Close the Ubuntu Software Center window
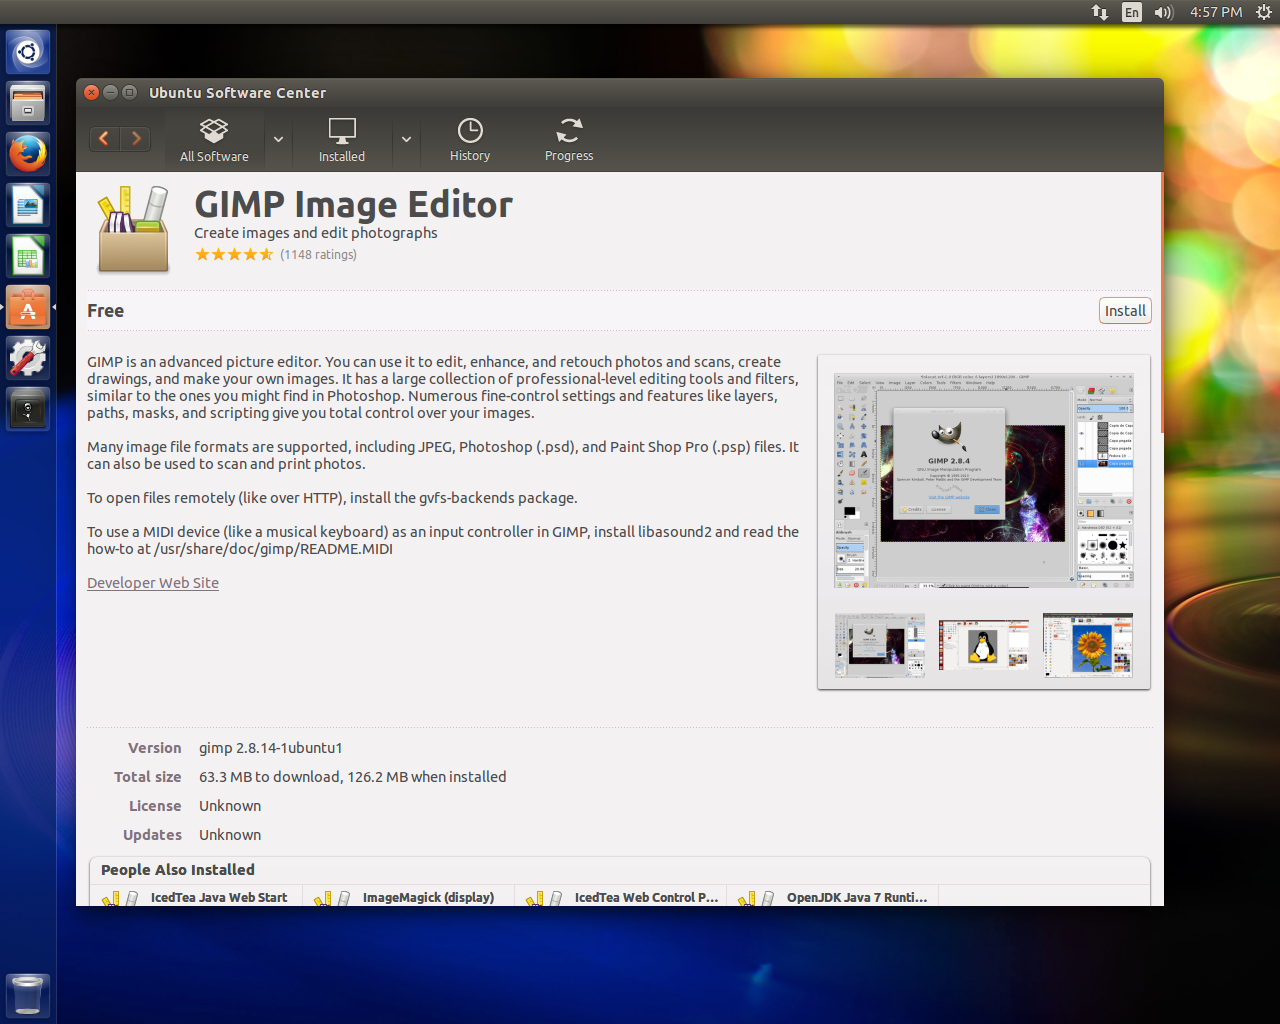1280x1024 pixels. tap(92, 92)
